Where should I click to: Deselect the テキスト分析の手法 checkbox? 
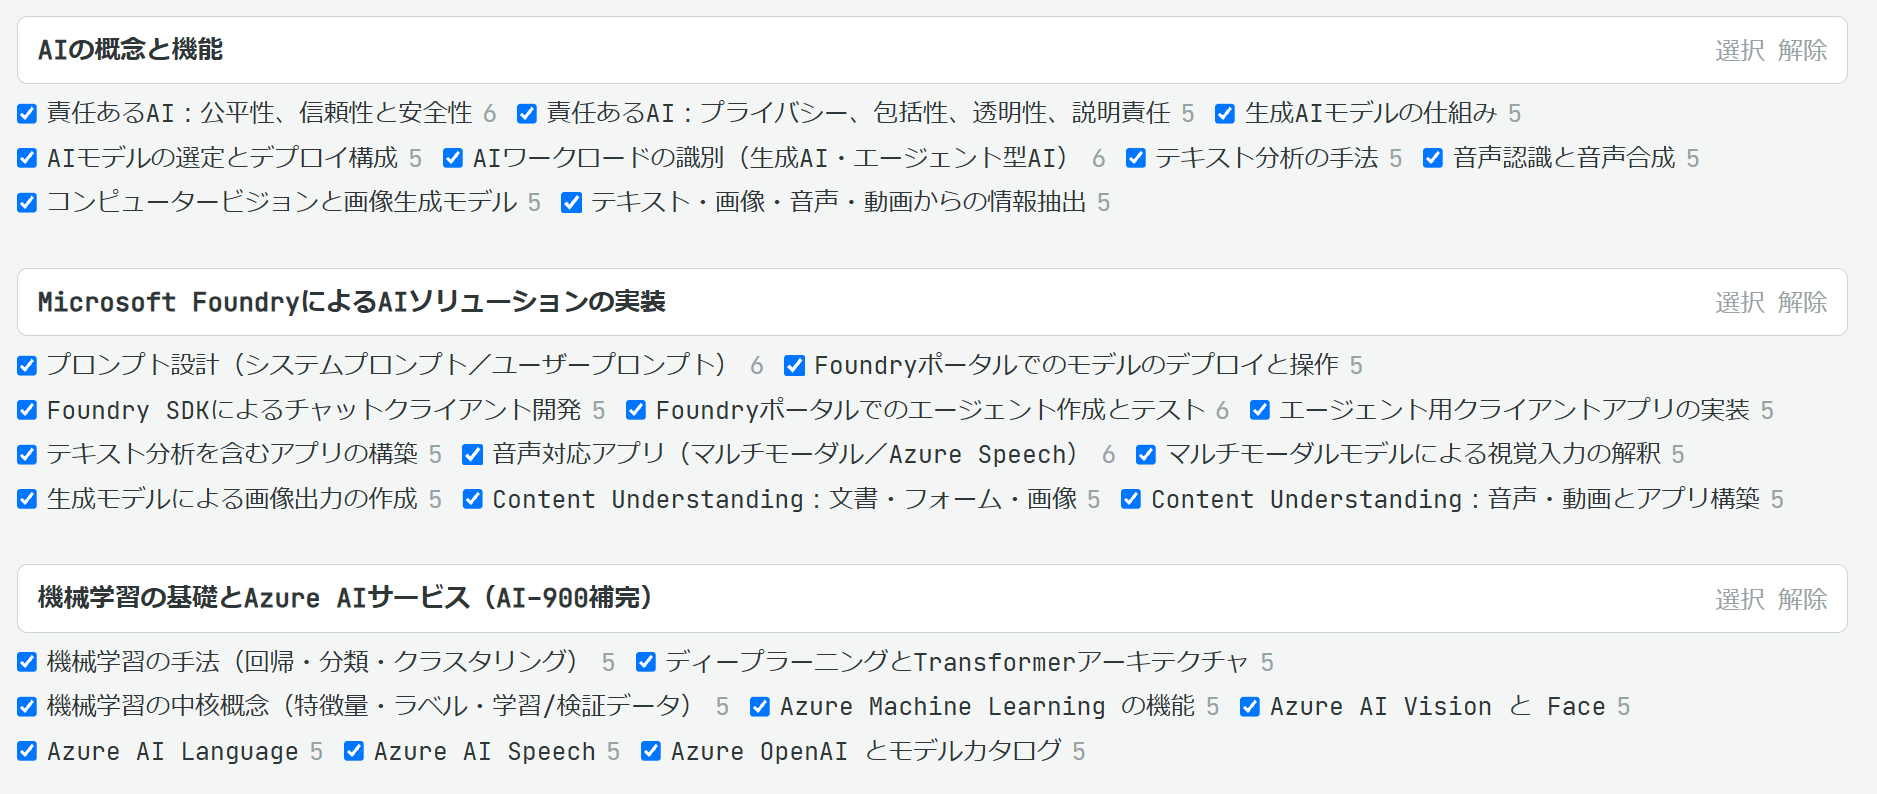[x=1136, y=158]
